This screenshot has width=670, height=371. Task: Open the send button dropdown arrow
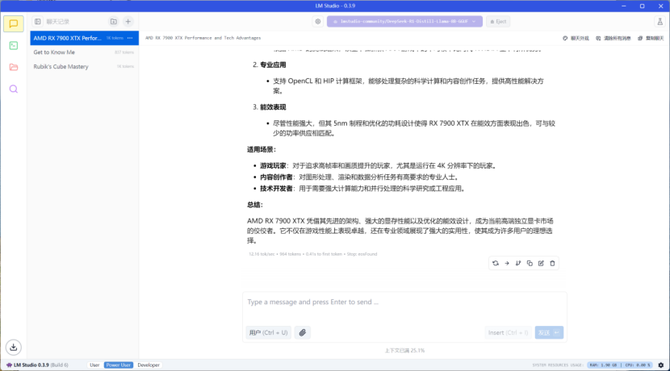(557, 333)
